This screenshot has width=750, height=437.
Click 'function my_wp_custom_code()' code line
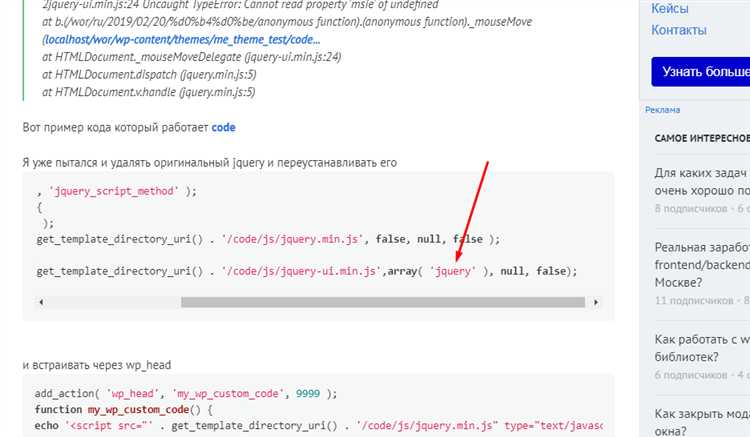[x=123, y=410]
